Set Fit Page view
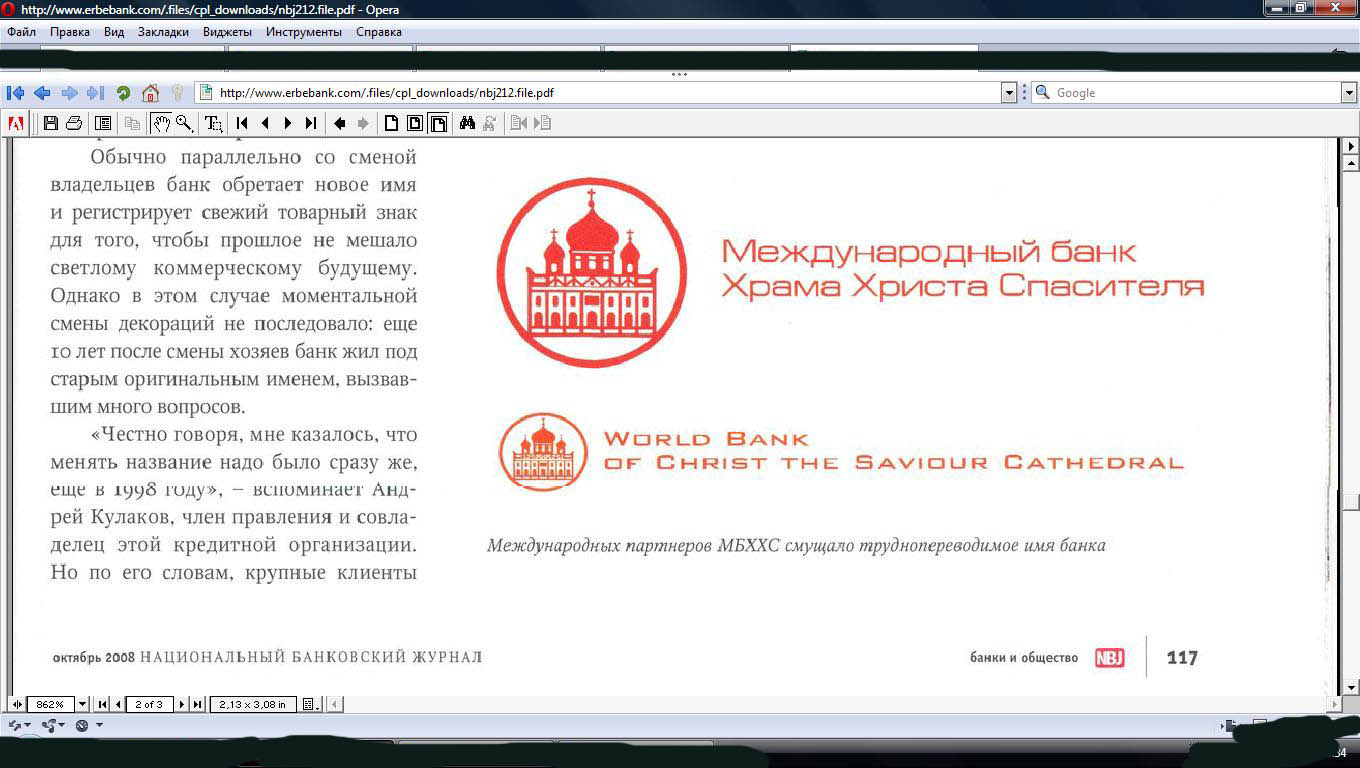This screenshot has width=1360, height=768. (x=415, y=123)
